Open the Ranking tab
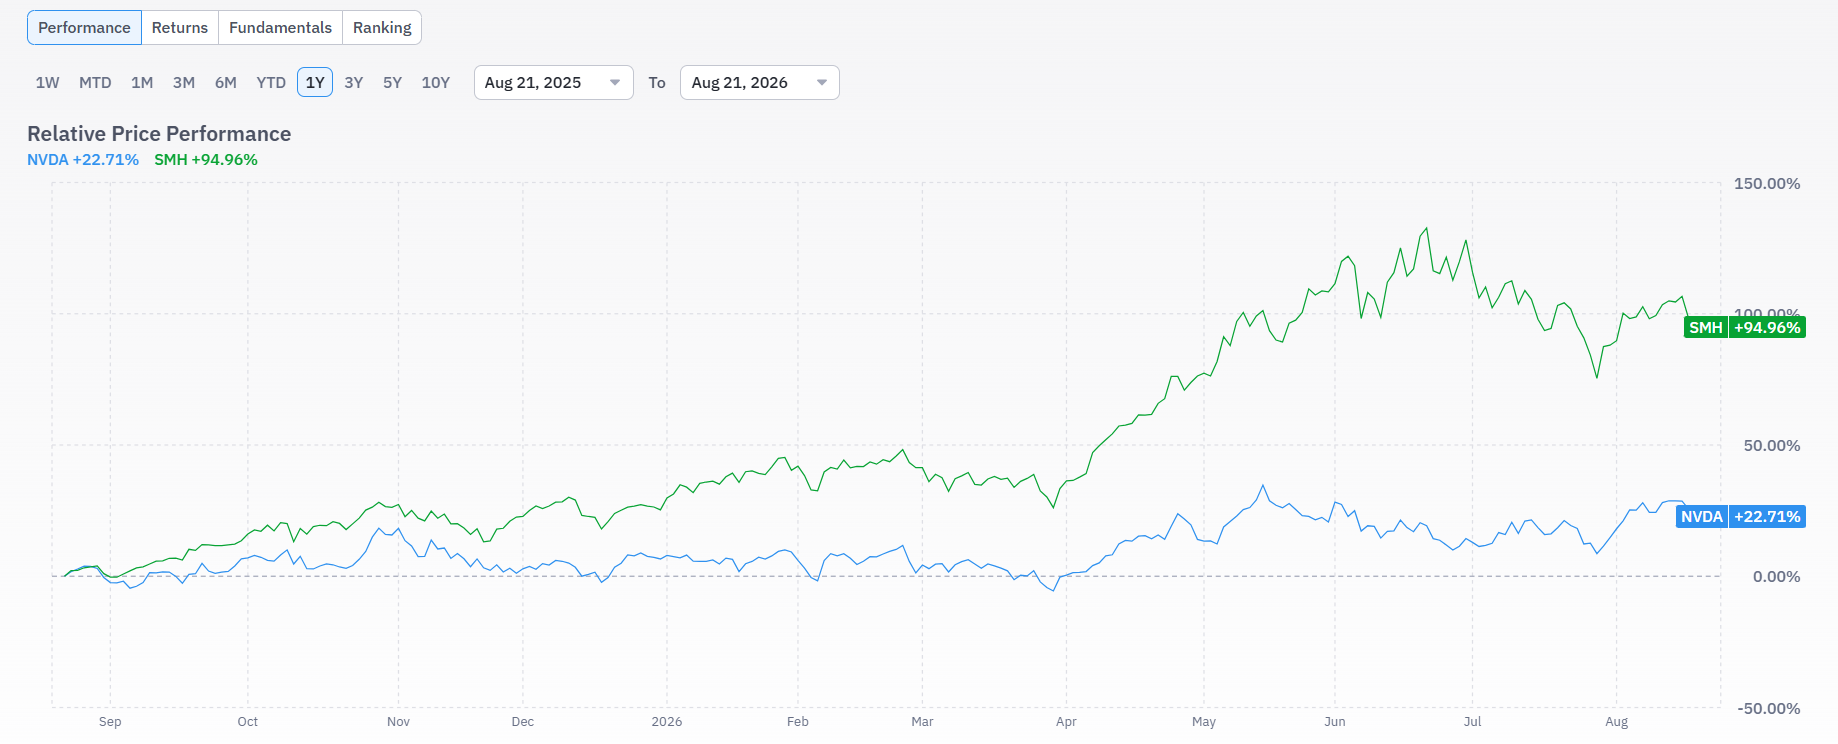Viewport: 1838px width, 744px height. [382, 28]
